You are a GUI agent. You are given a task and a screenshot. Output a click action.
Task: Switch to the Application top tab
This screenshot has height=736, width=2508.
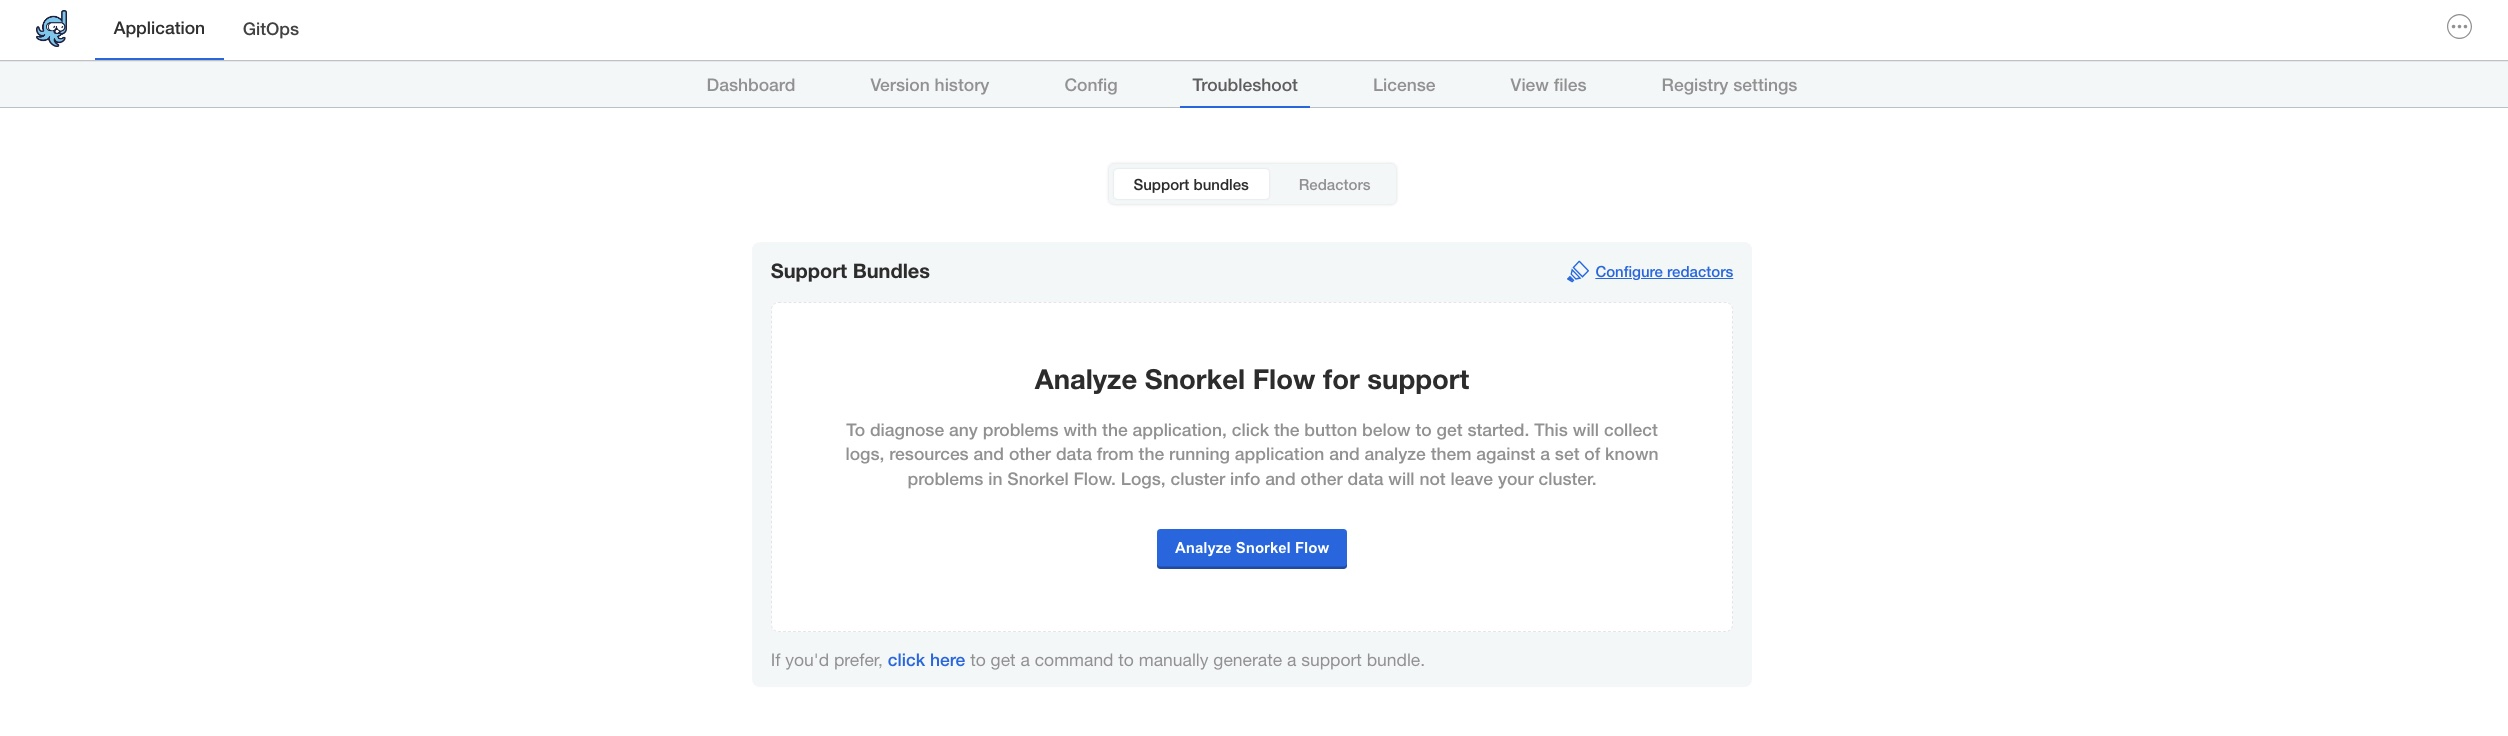[x=159, y=29]
